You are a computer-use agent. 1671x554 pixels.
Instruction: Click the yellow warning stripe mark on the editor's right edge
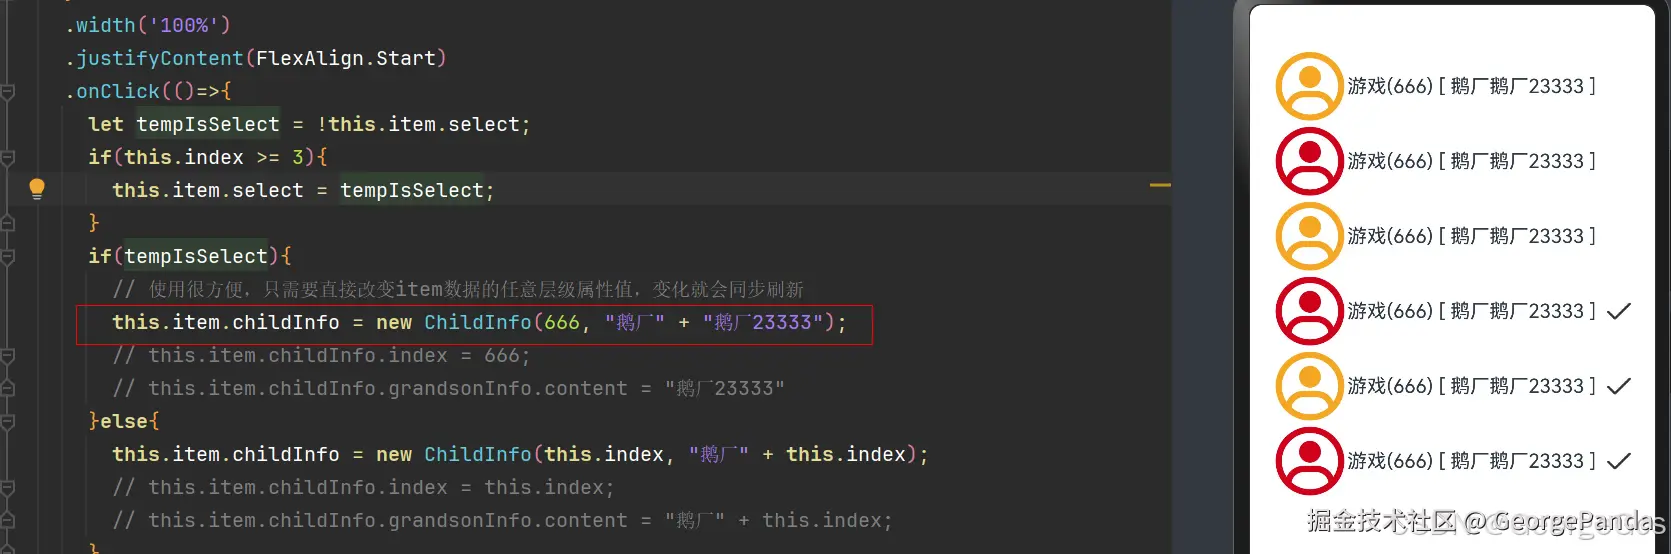[x=1160, y=185]
